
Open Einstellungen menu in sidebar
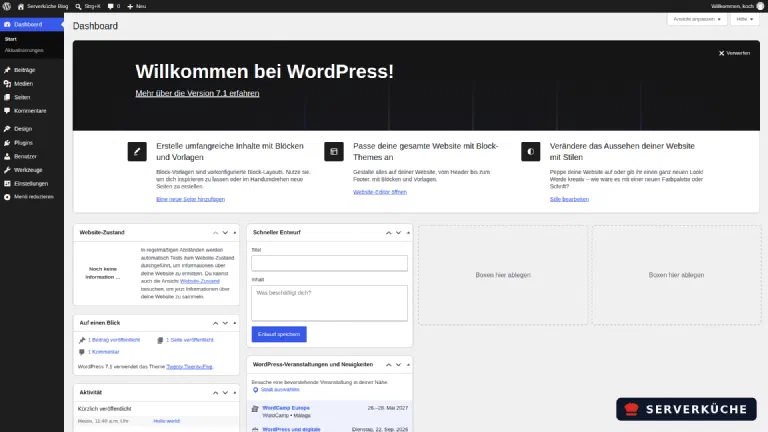point(32,184)
